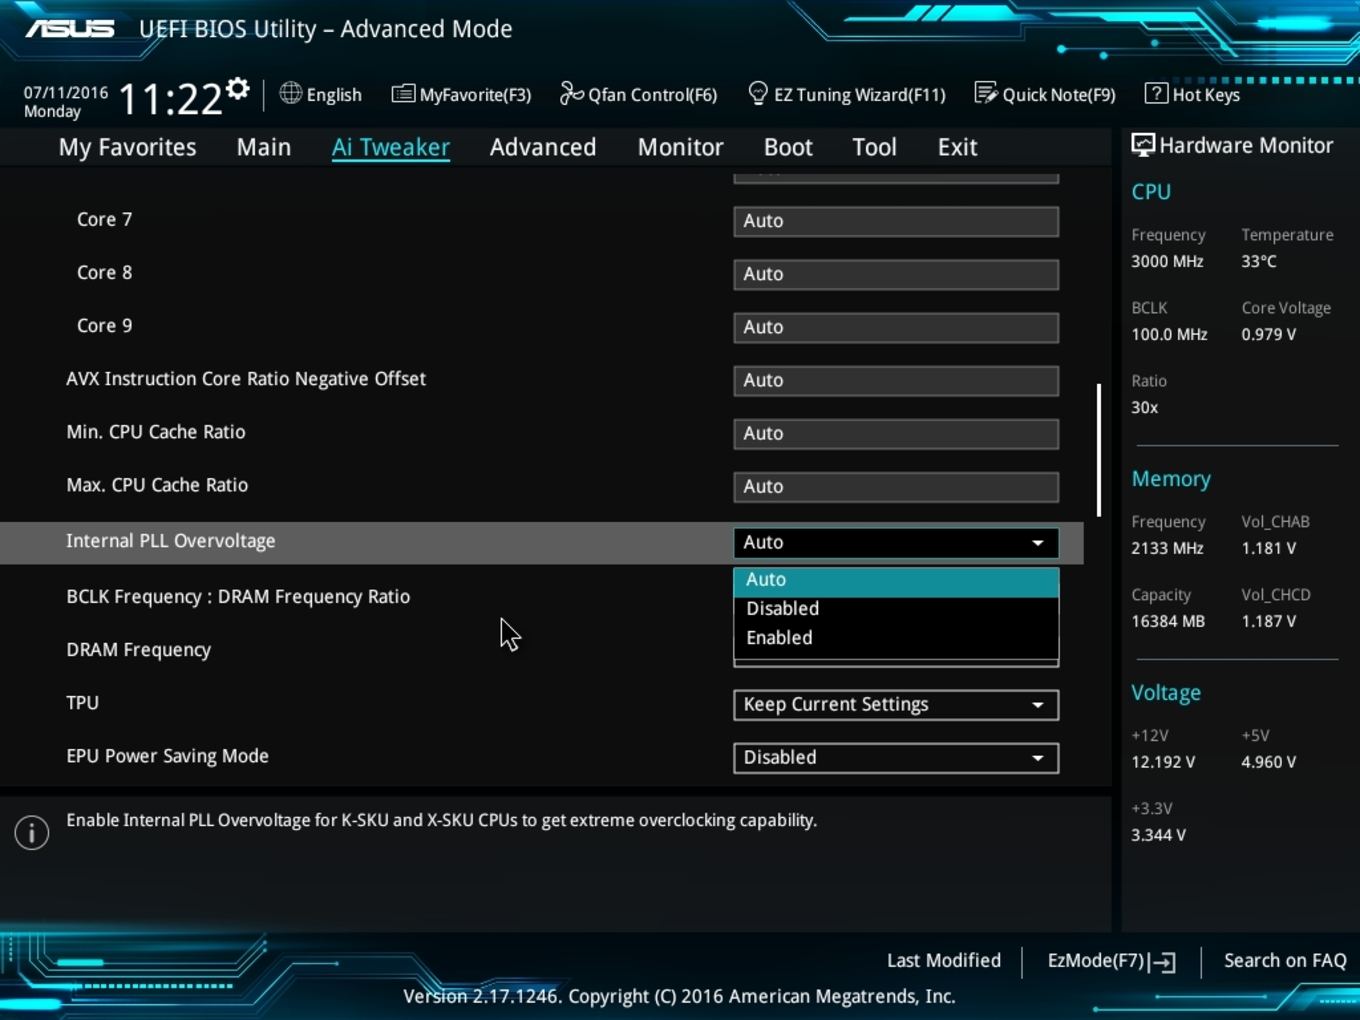Click the 07/11/2016 Monday date
Image resolution: width=1360 pixels, height=1020 pixels.
pyautogui.click(x=66, y=102)
